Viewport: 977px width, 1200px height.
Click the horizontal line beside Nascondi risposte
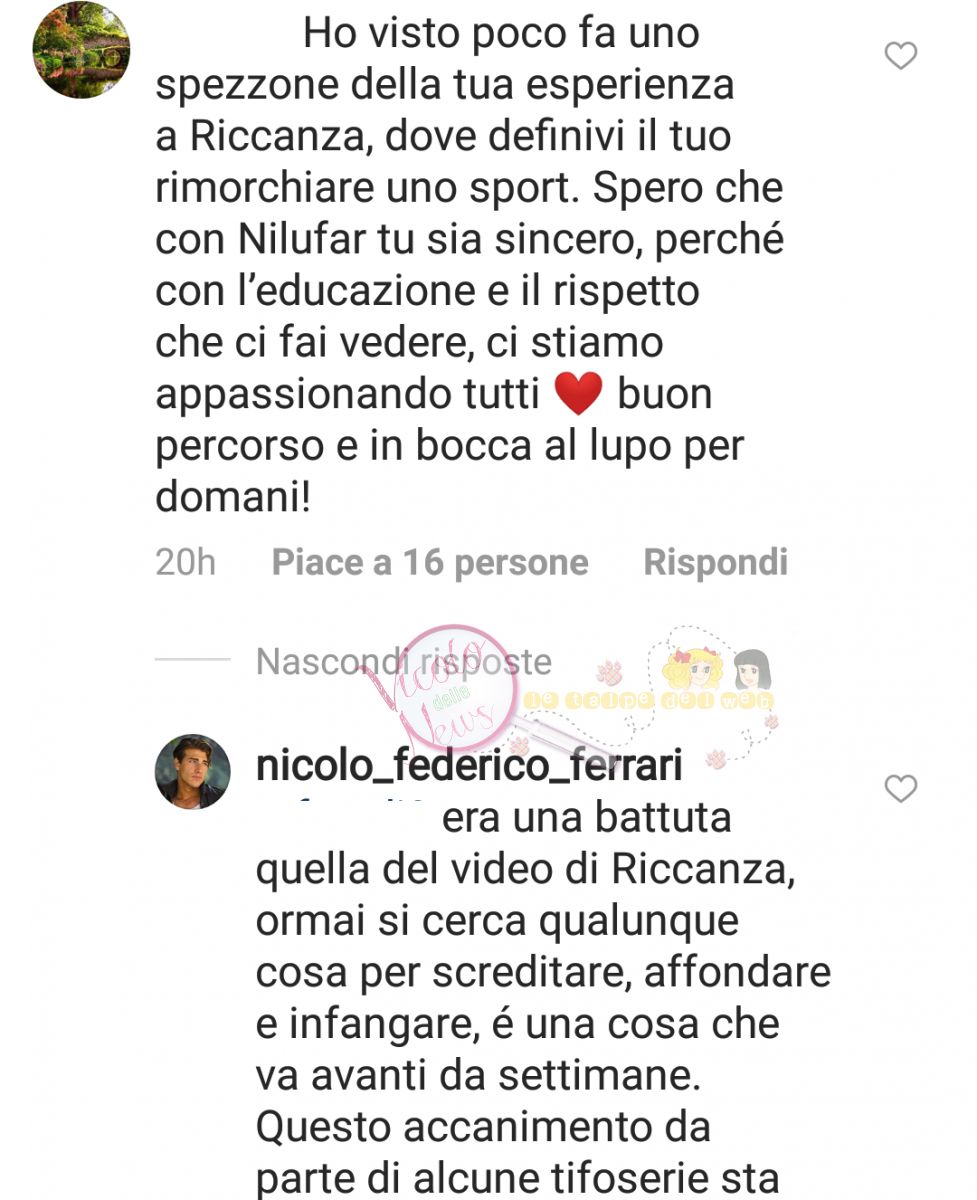[193, 660]
